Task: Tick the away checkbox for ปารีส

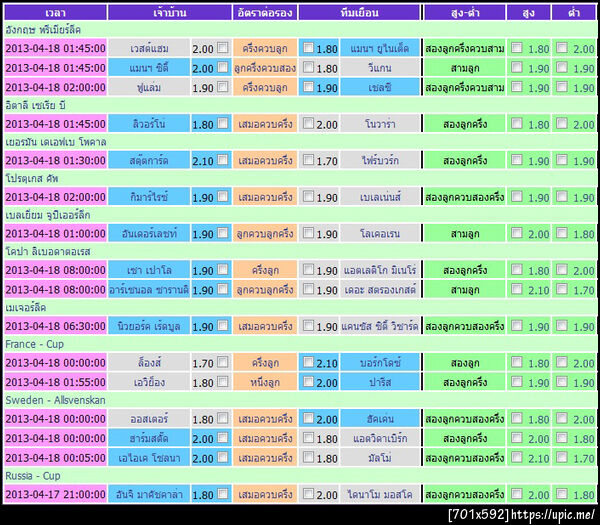Action: point(308,381)
